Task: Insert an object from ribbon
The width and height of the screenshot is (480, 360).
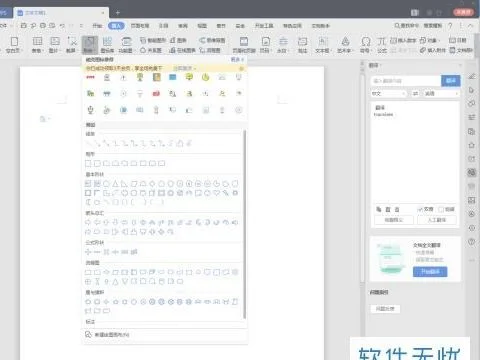Action: tap(430, 40)
